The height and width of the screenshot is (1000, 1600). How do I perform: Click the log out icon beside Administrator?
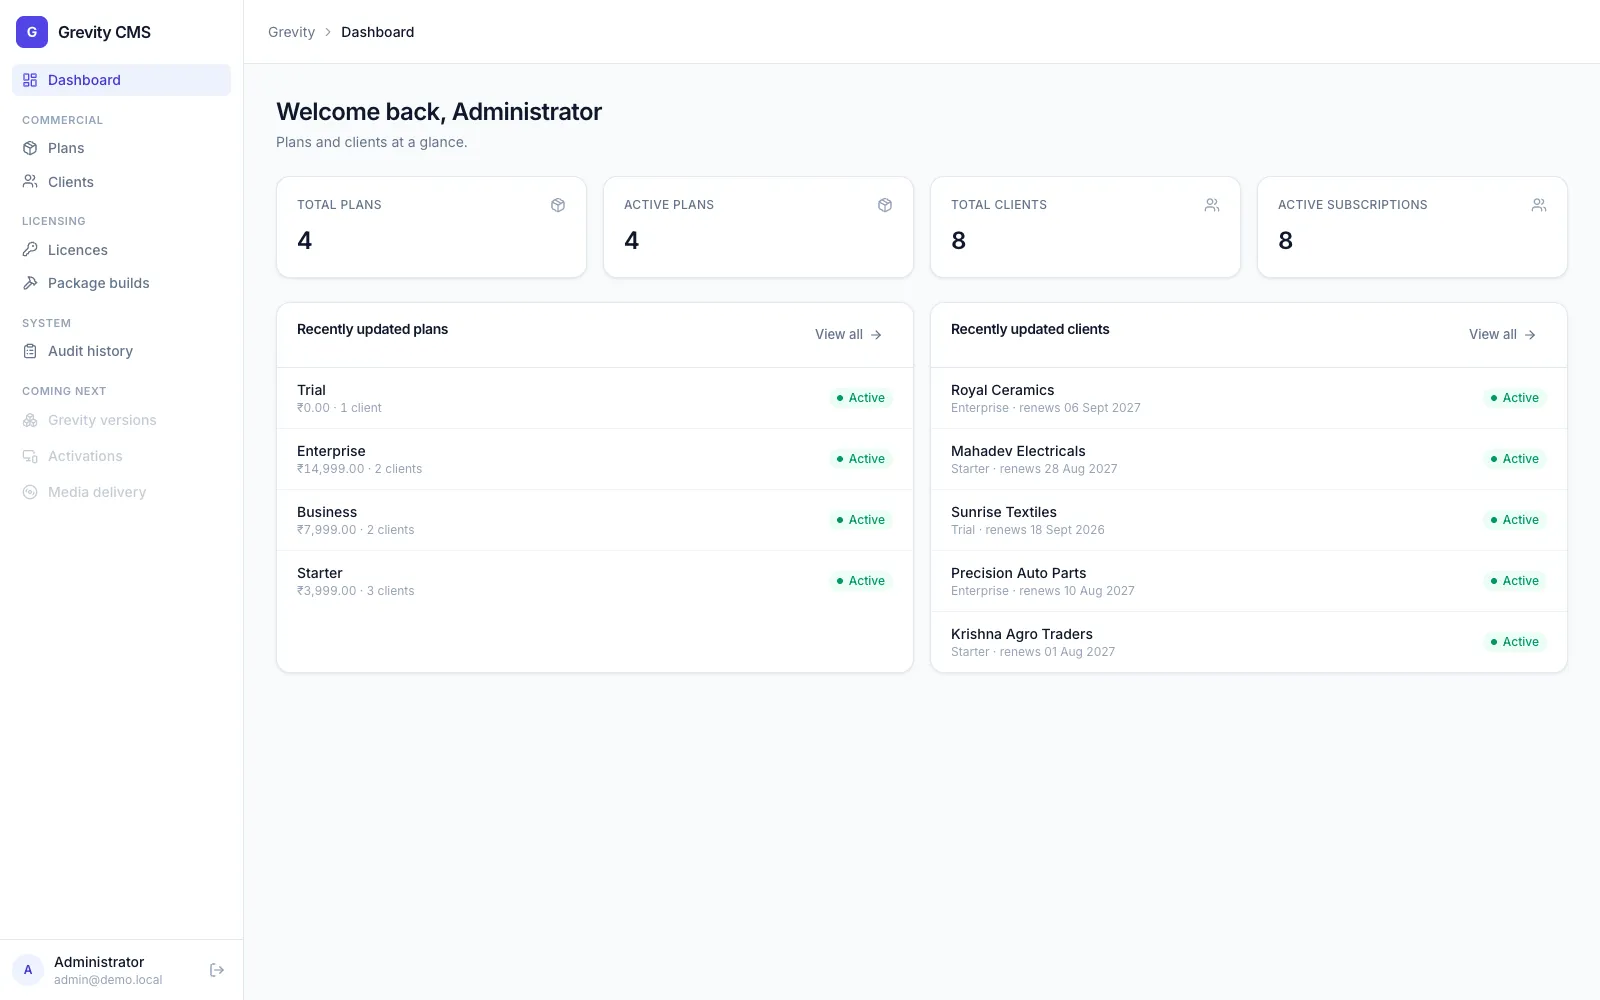[217, 970]
